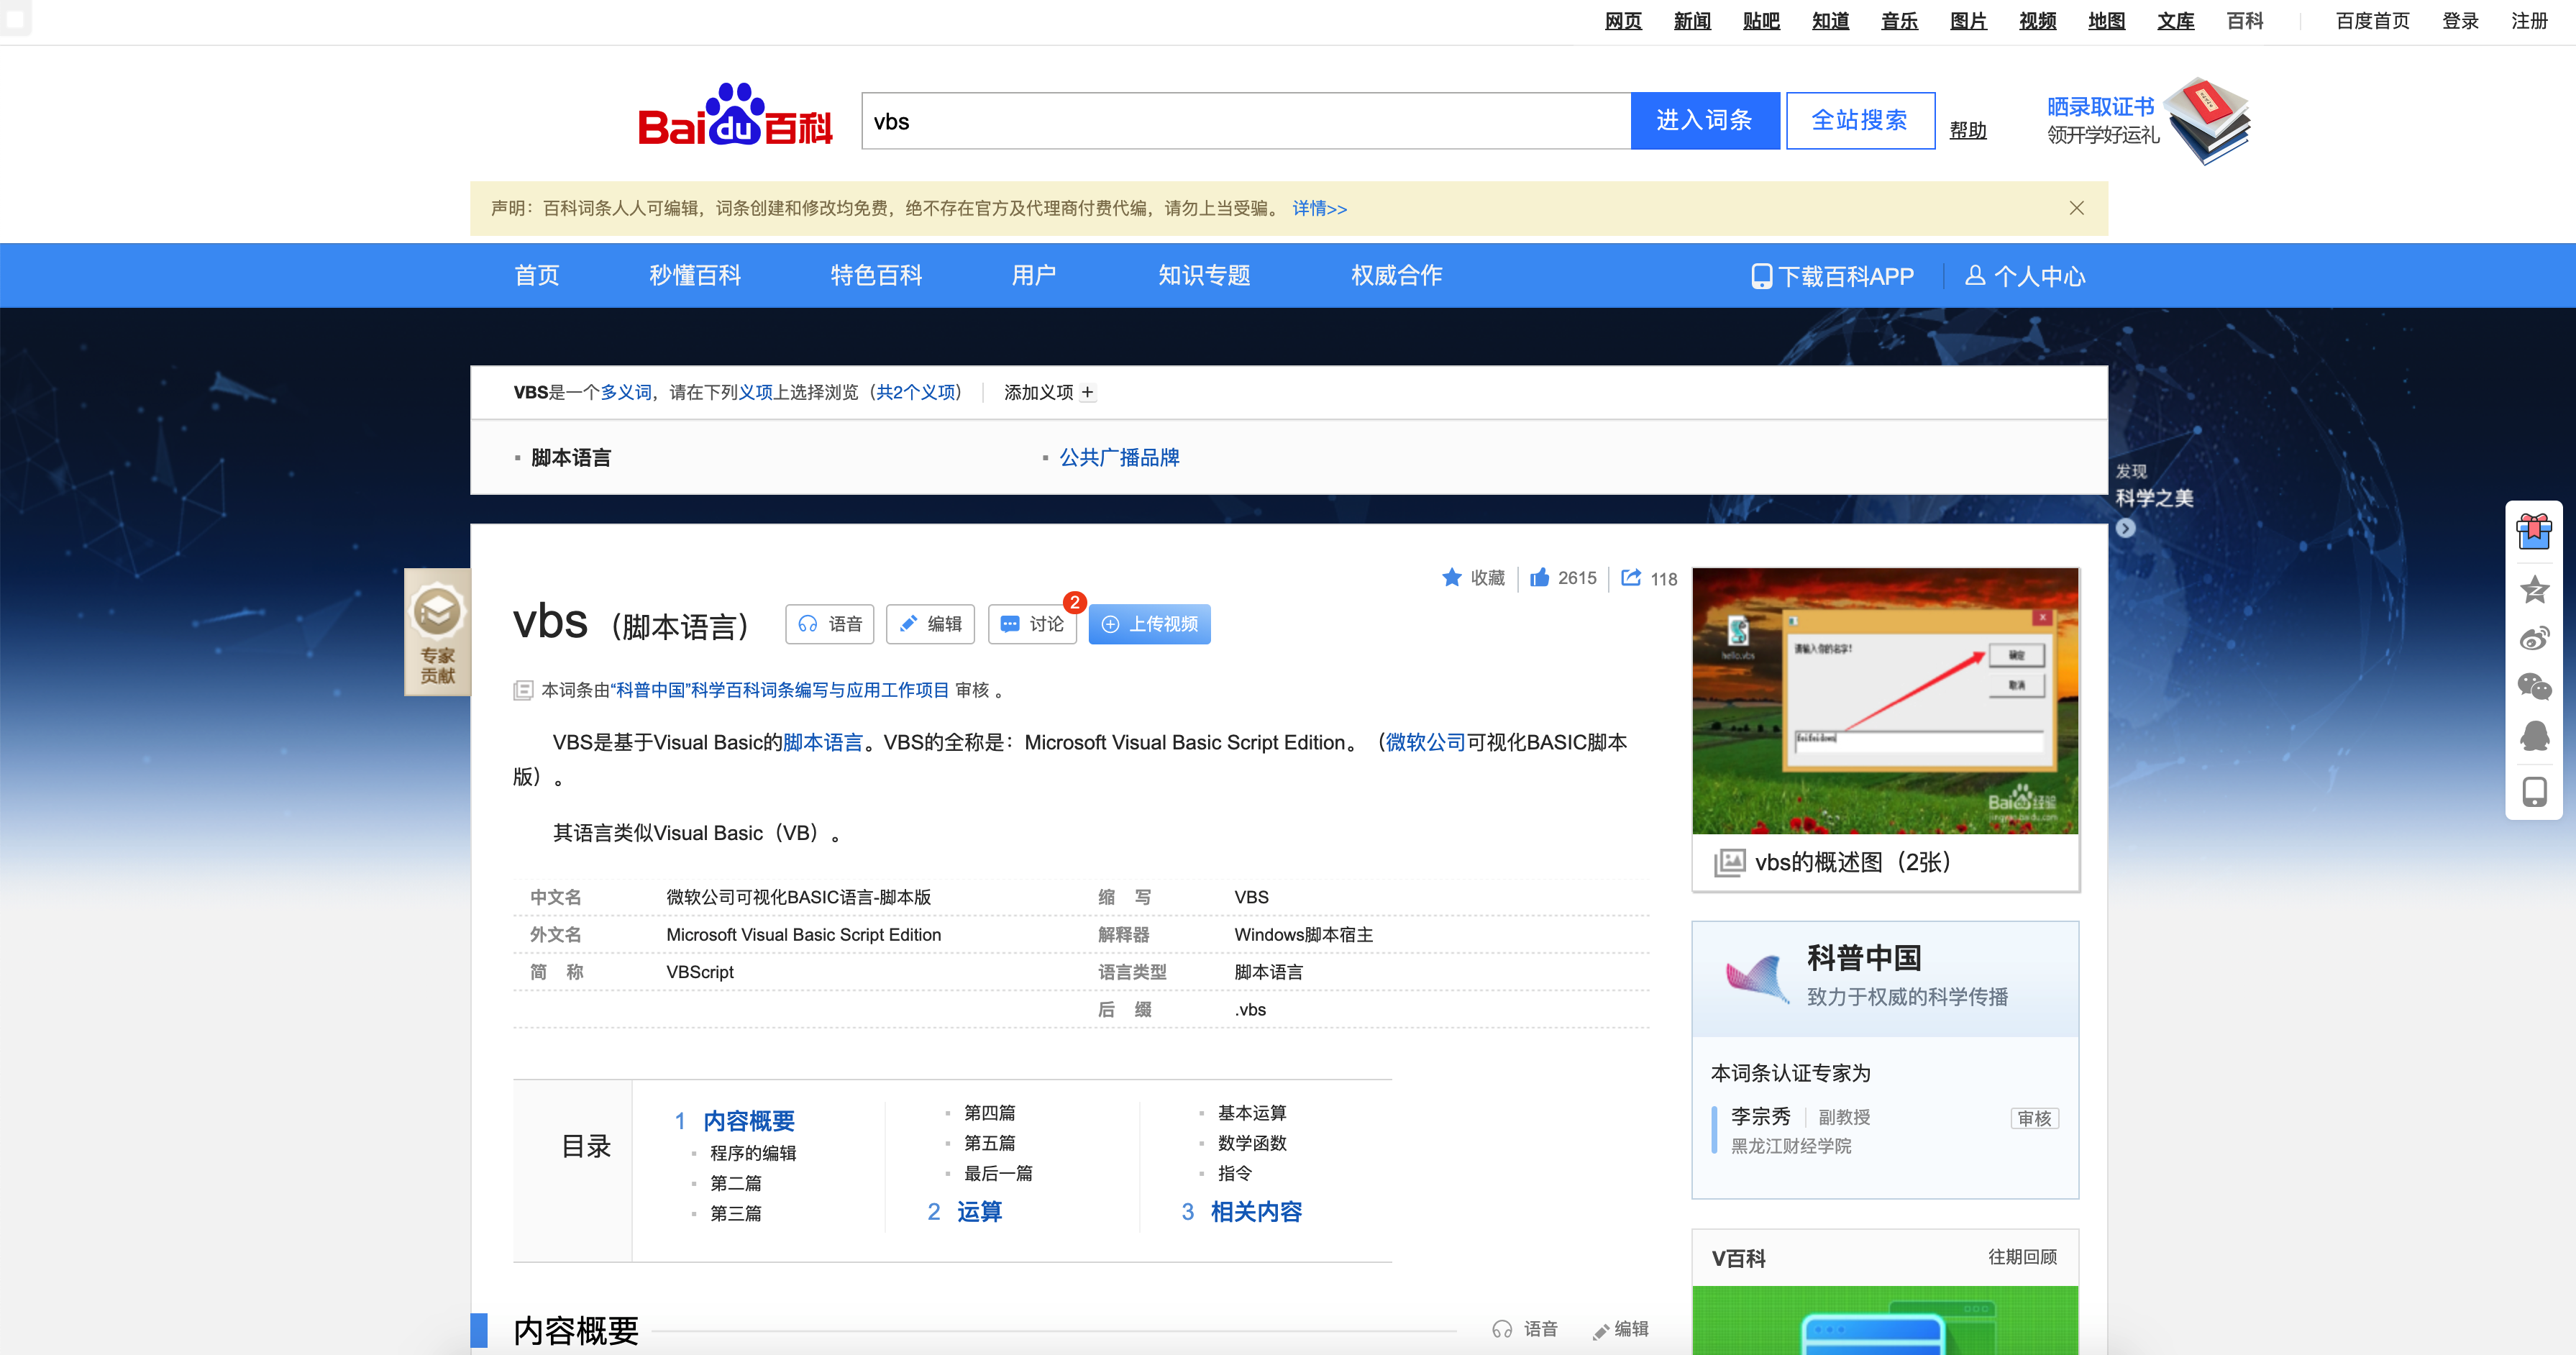Go to 图片 in the top bar

pyautogui.click(x=1968, y=21)
